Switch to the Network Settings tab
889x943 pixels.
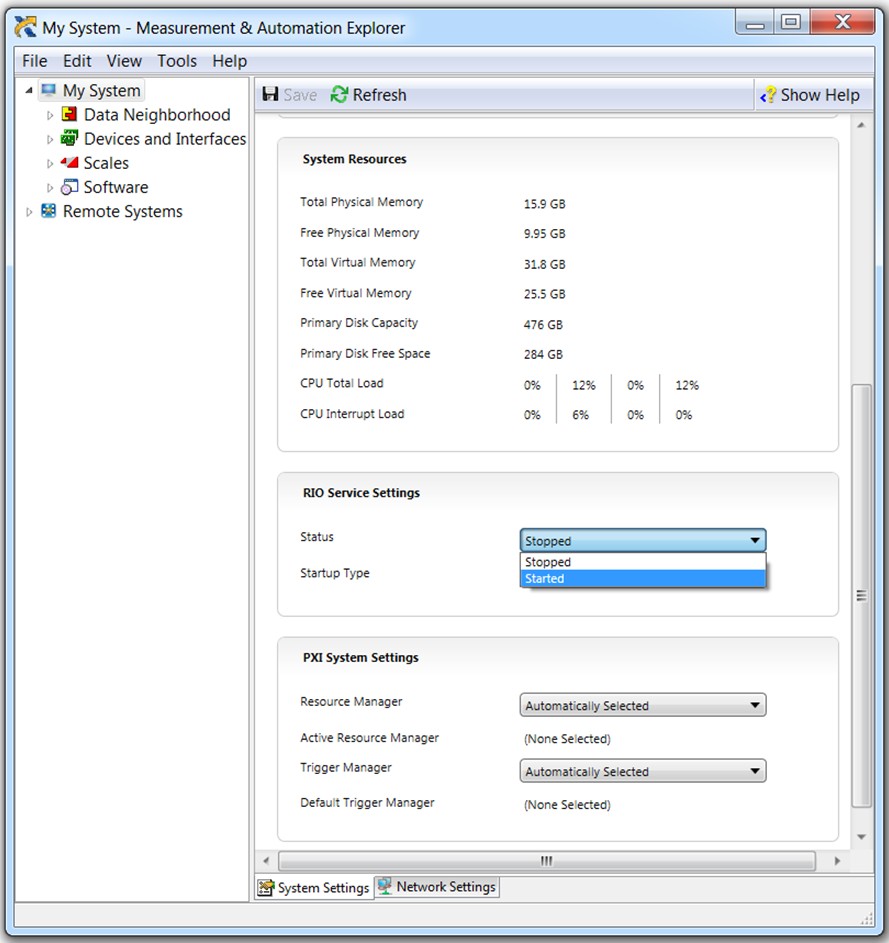tap(436, 887)
